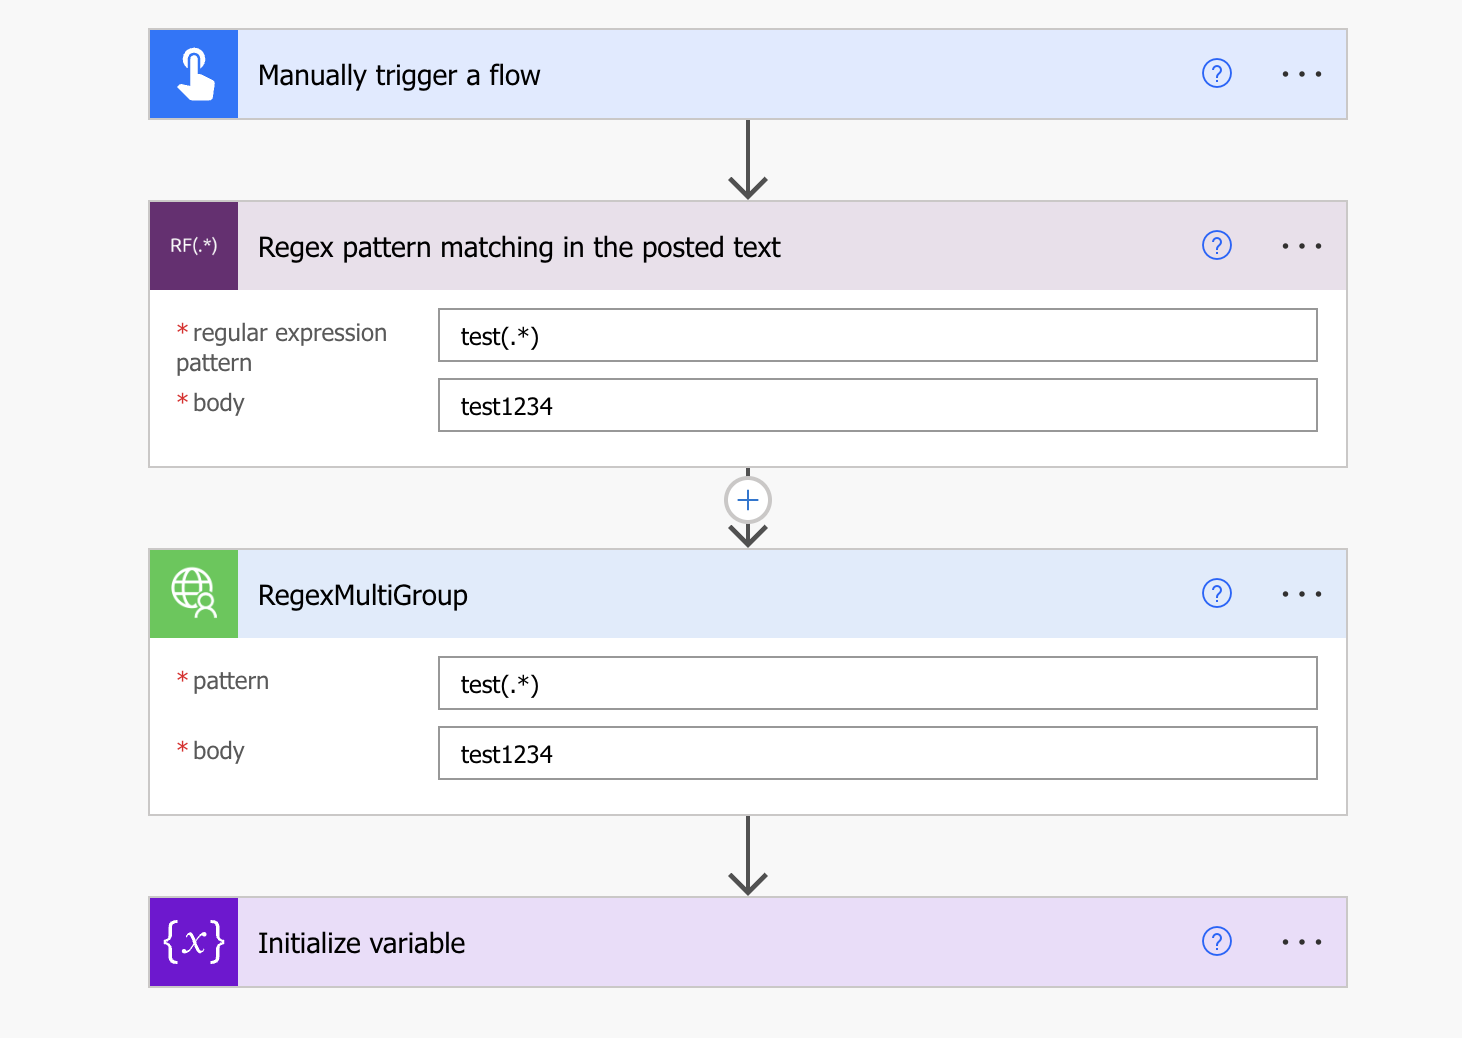Viewport: 1462px width, 1038px height.
Task: Select the regular expression pattern field containing test(.*)
Action: (877, 335)
